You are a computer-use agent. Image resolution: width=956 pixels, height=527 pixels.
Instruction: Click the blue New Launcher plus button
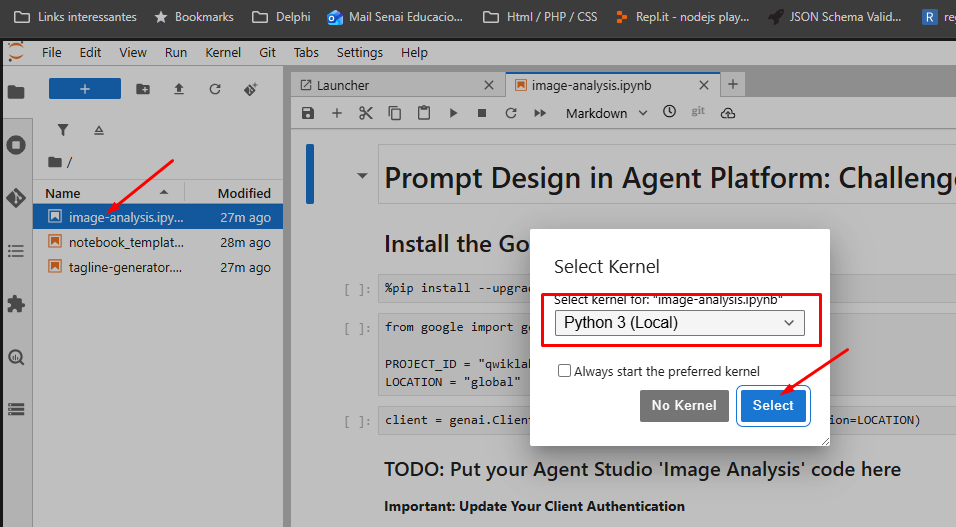click(85, 89)
